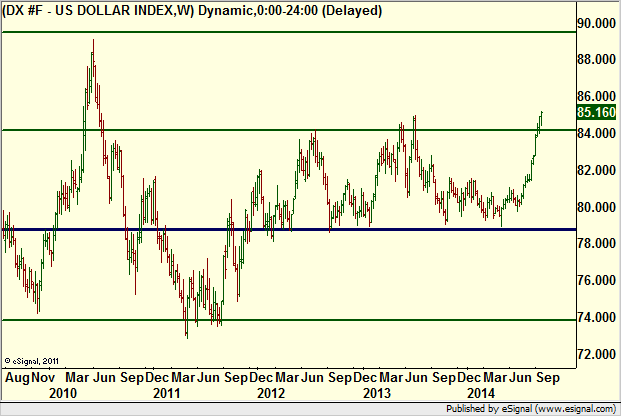Click the Published by eSignal footer text
Screen dimensions: 621x416
(x=531, y=408)
